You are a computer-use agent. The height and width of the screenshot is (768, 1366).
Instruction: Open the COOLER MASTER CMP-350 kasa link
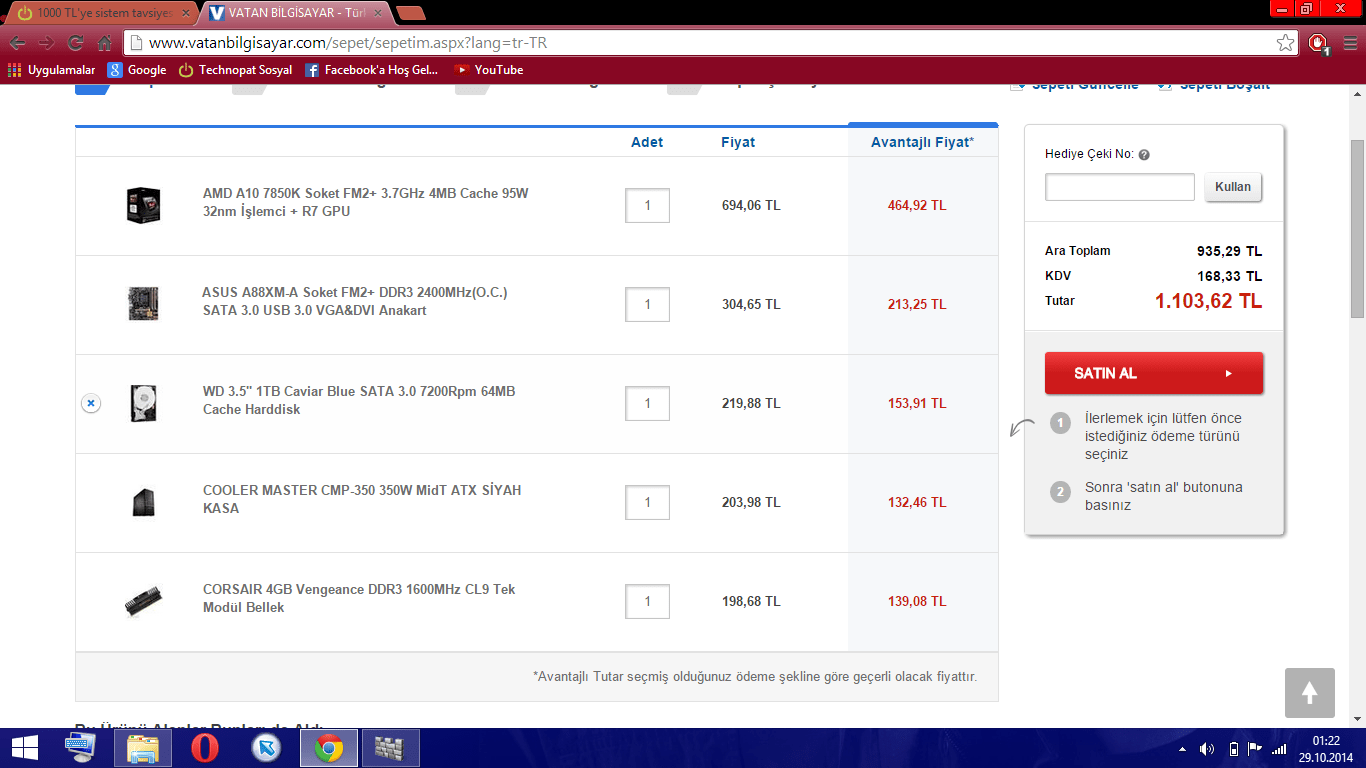tap(362, 499)
